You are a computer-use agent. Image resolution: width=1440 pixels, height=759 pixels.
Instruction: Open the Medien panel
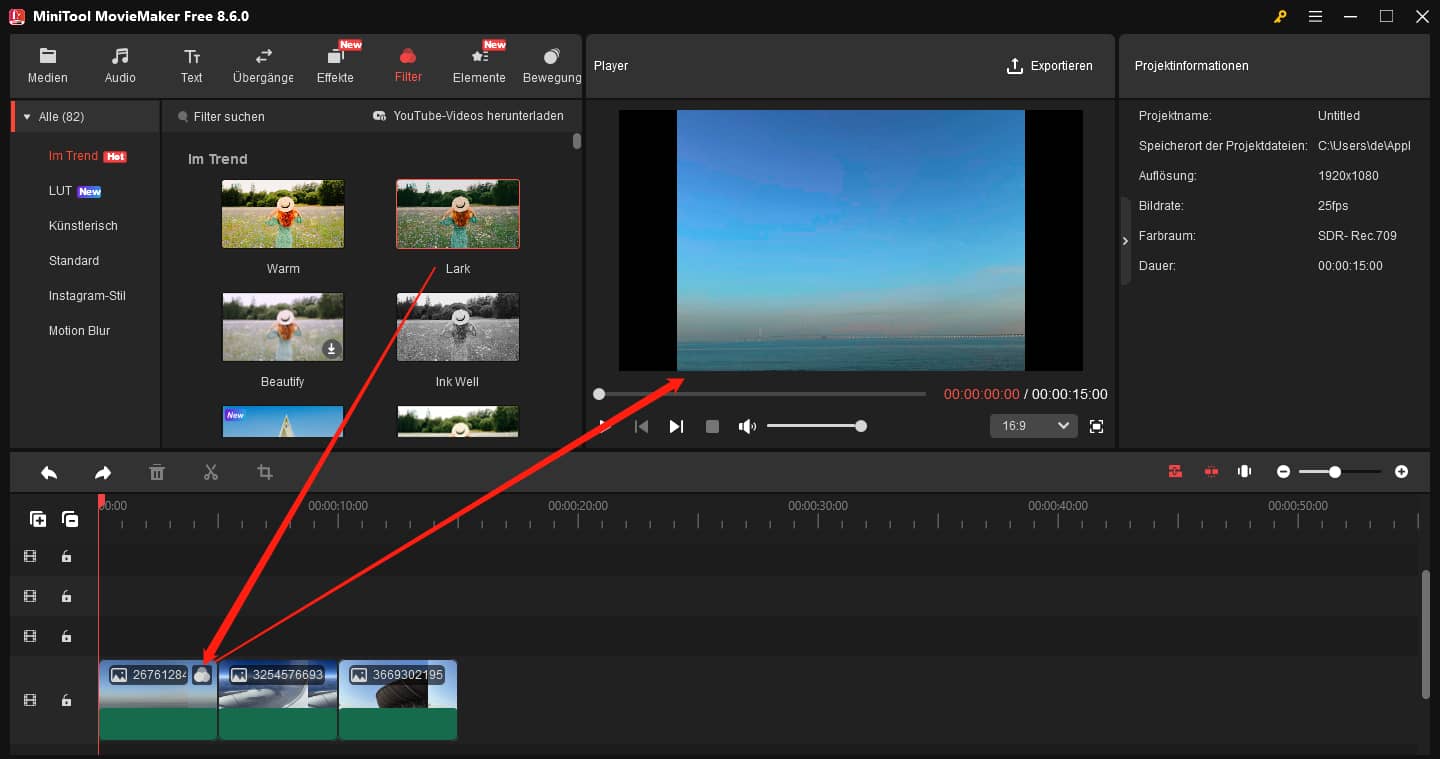47,65
